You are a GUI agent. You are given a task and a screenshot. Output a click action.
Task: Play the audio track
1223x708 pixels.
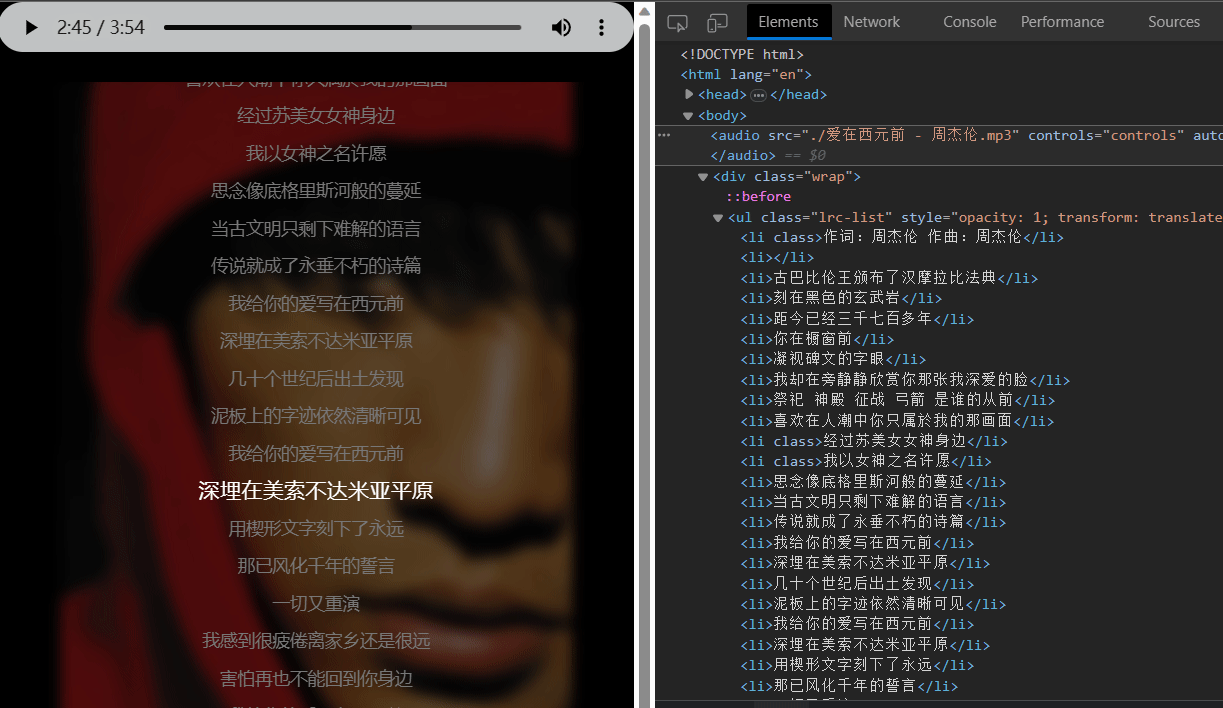coord(31,27)
